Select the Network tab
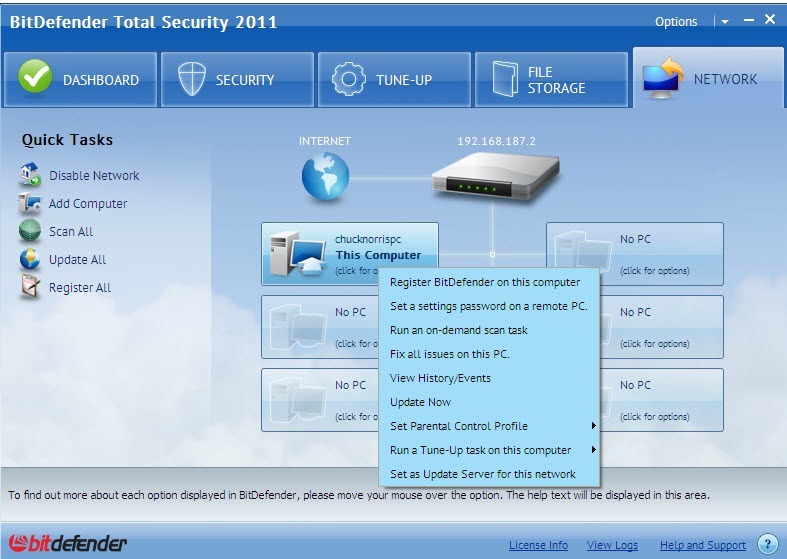 [708, 78]
